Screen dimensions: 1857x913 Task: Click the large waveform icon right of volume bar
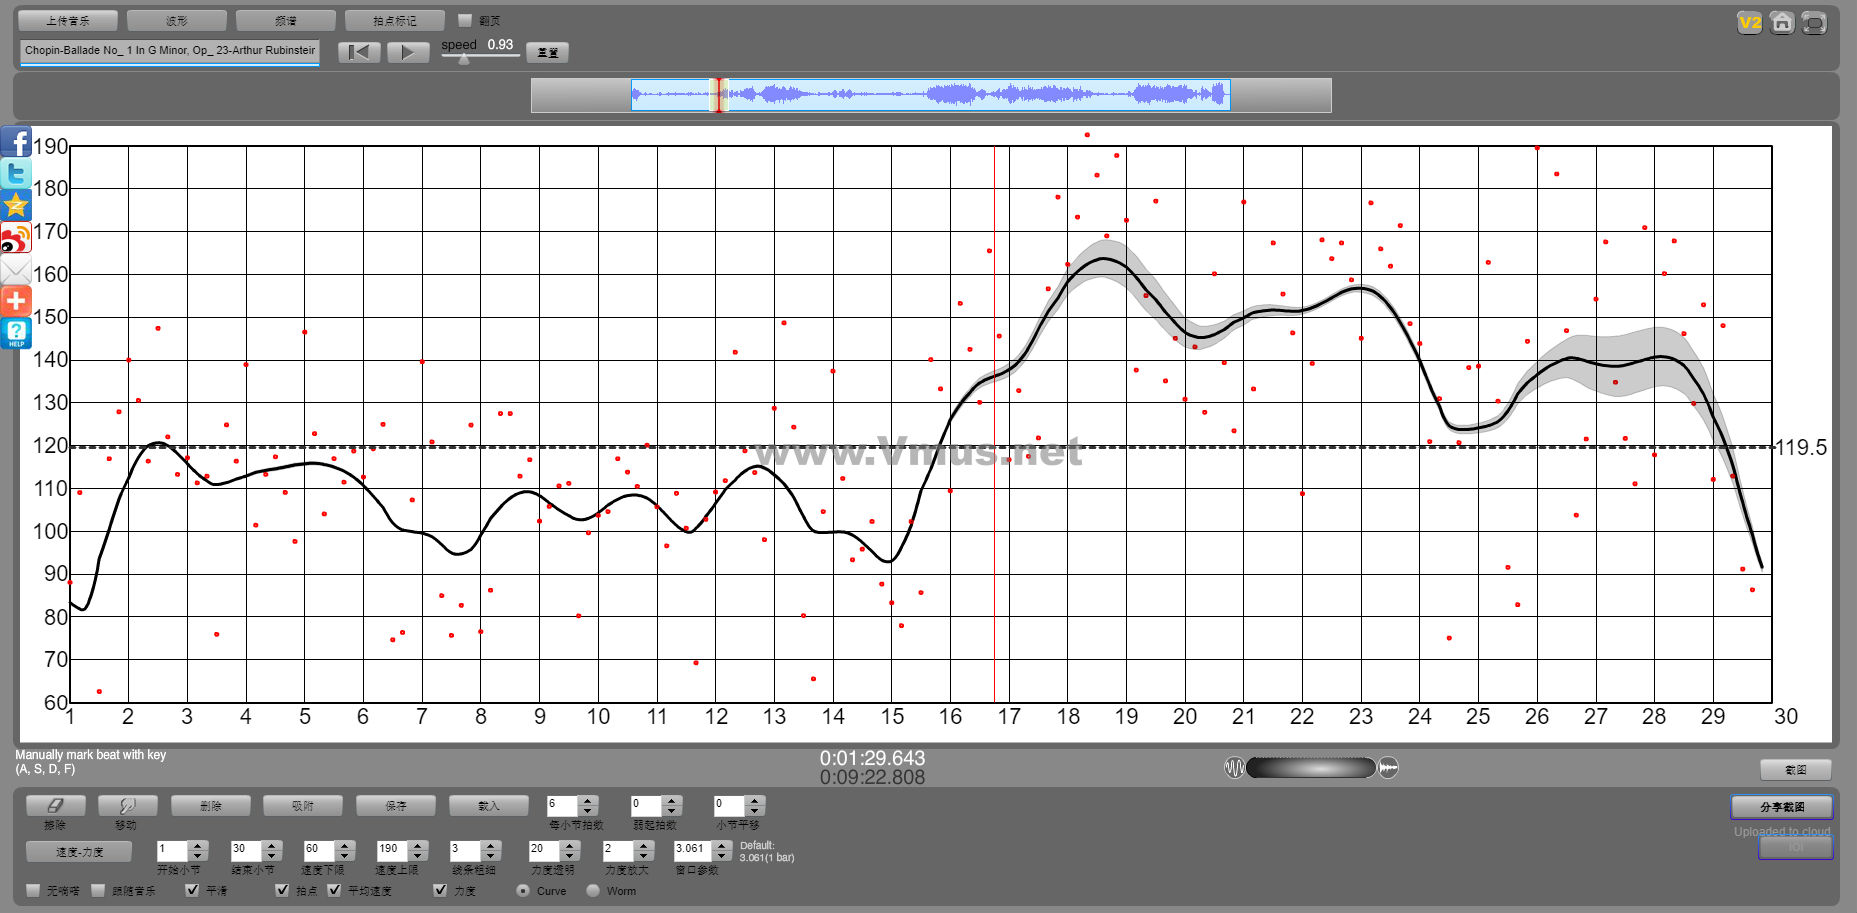click(x=1388, y=768)
